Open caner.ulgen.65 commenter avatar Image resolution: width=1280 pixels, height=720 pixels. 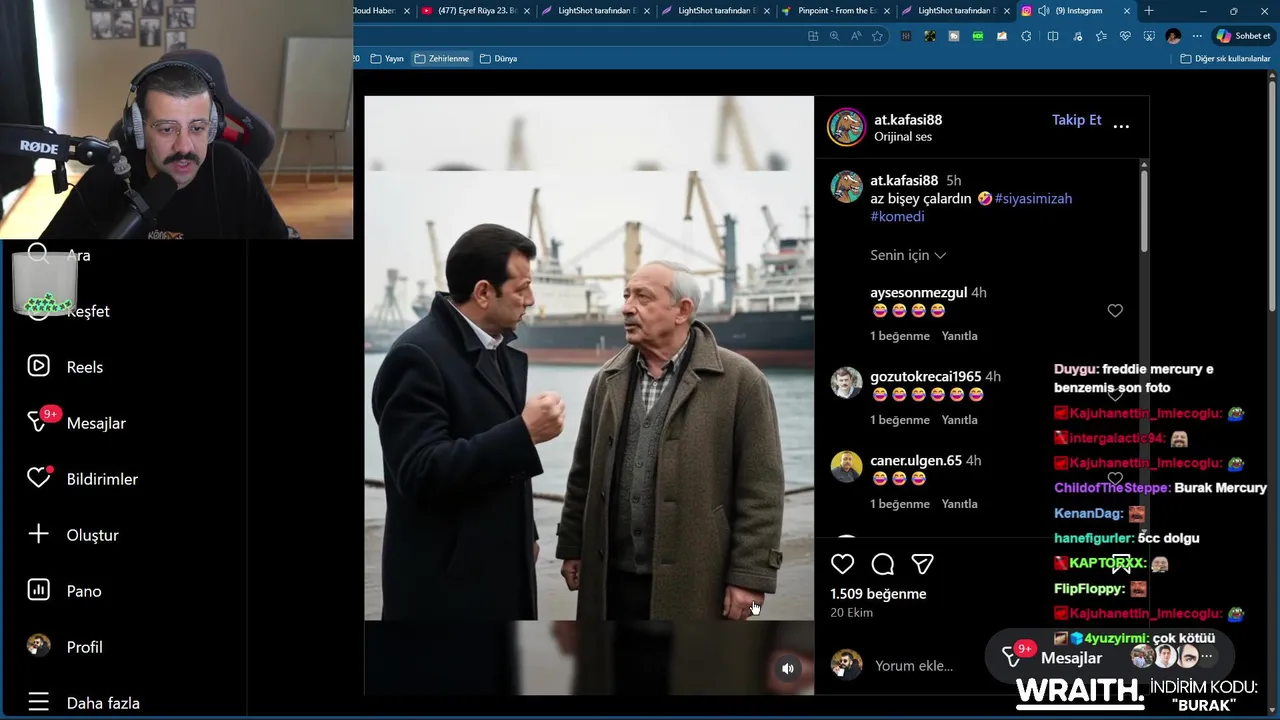click(846, 467)
